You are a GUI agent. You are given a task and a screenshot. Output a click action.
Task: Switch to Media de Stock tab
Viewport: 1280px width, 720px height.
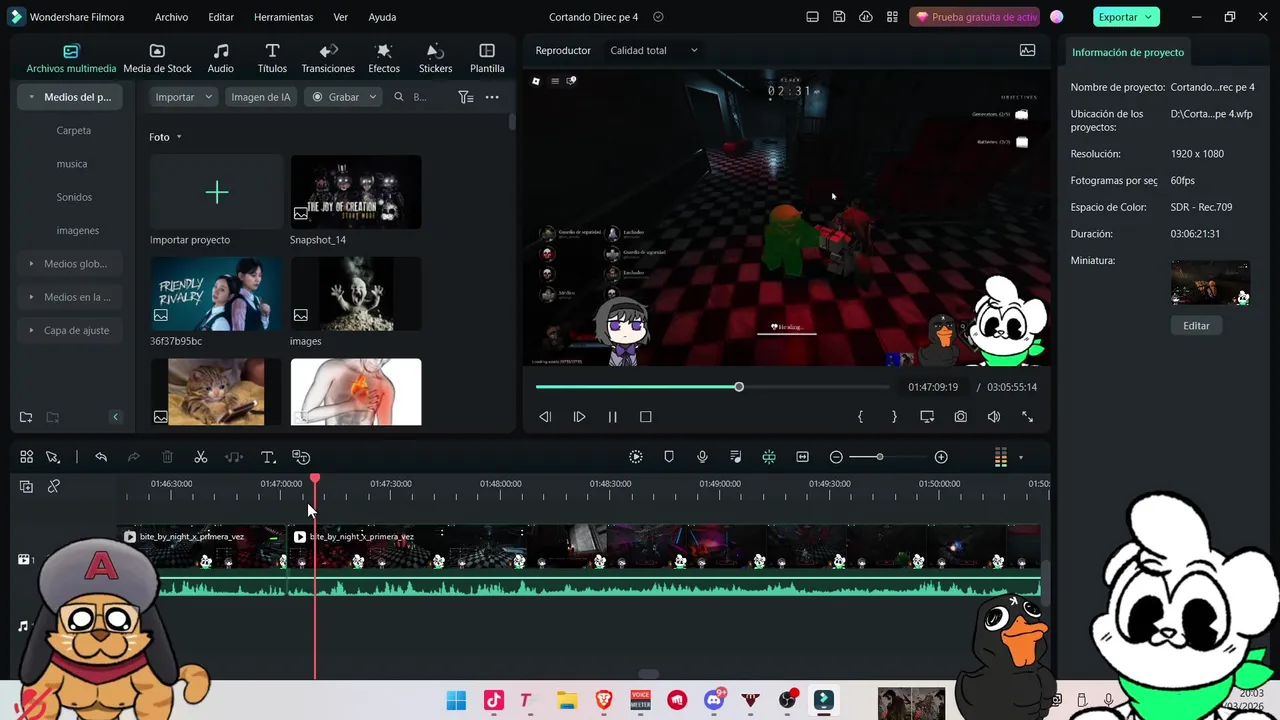coord(157,59)
